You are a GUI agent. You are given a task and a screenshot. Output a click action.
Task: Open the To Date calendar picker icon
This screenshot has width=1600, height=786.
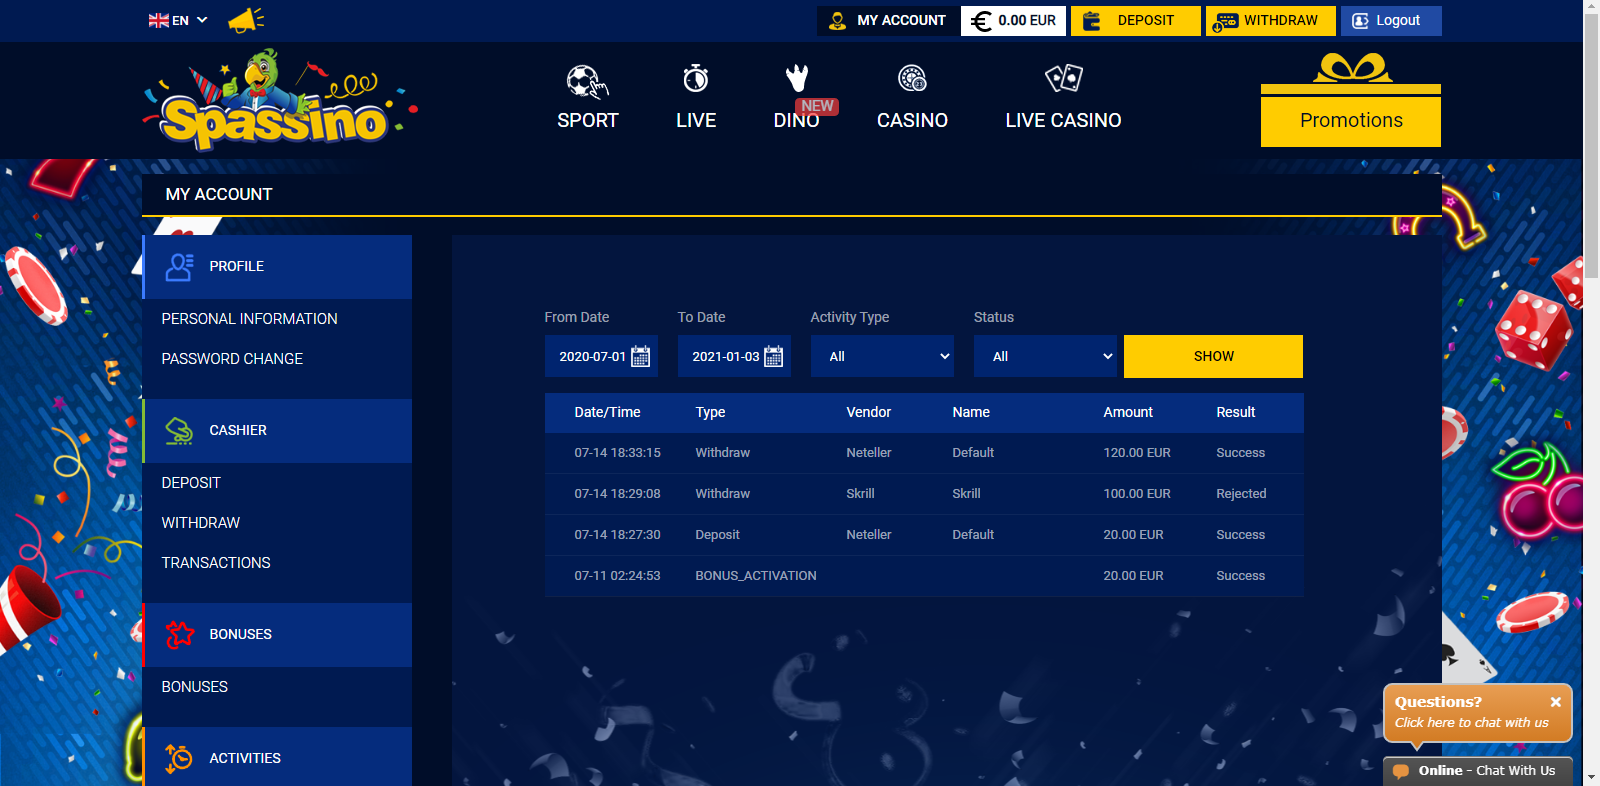[774, 357]
